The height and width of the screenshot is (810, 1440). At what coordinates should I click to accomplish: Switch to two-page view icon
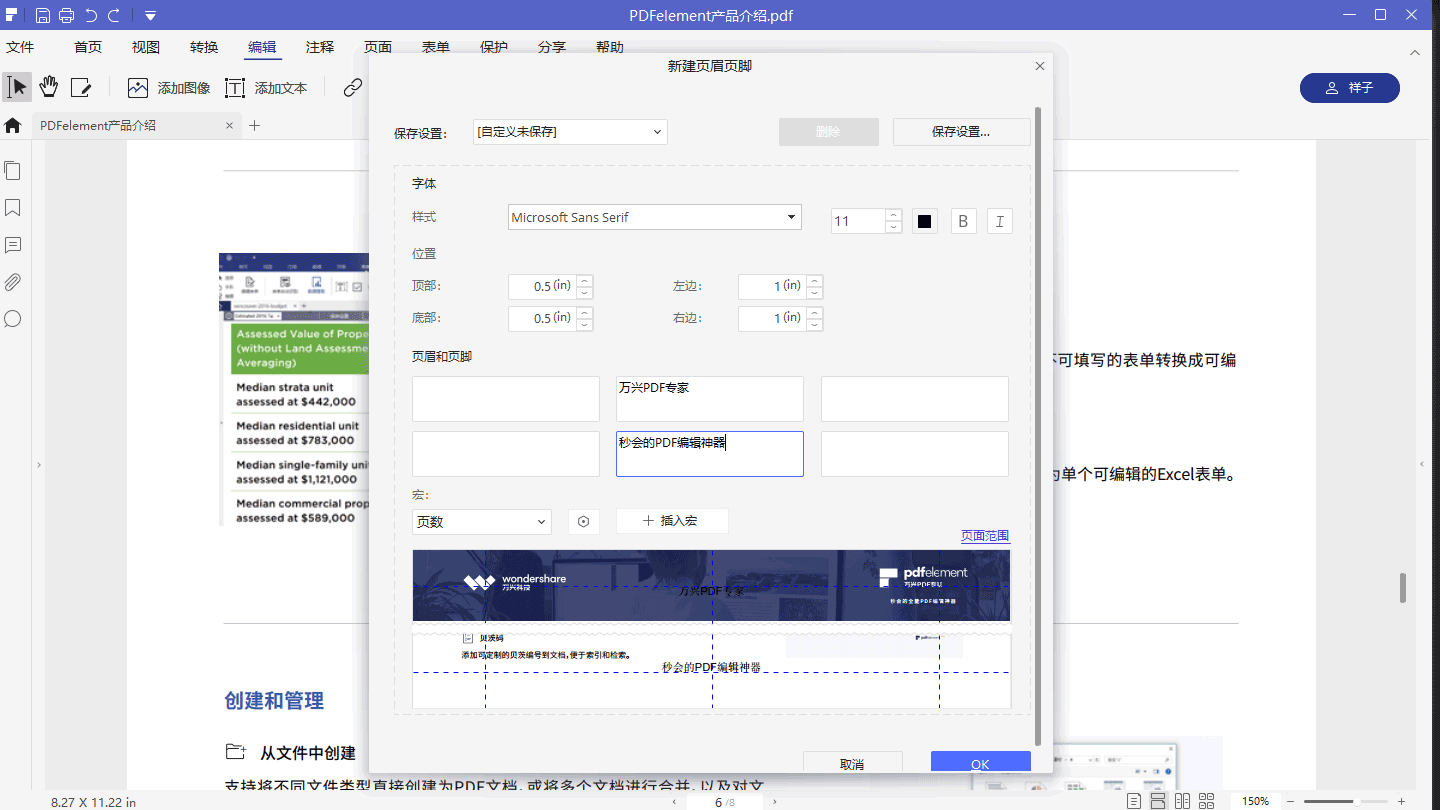1183,801
